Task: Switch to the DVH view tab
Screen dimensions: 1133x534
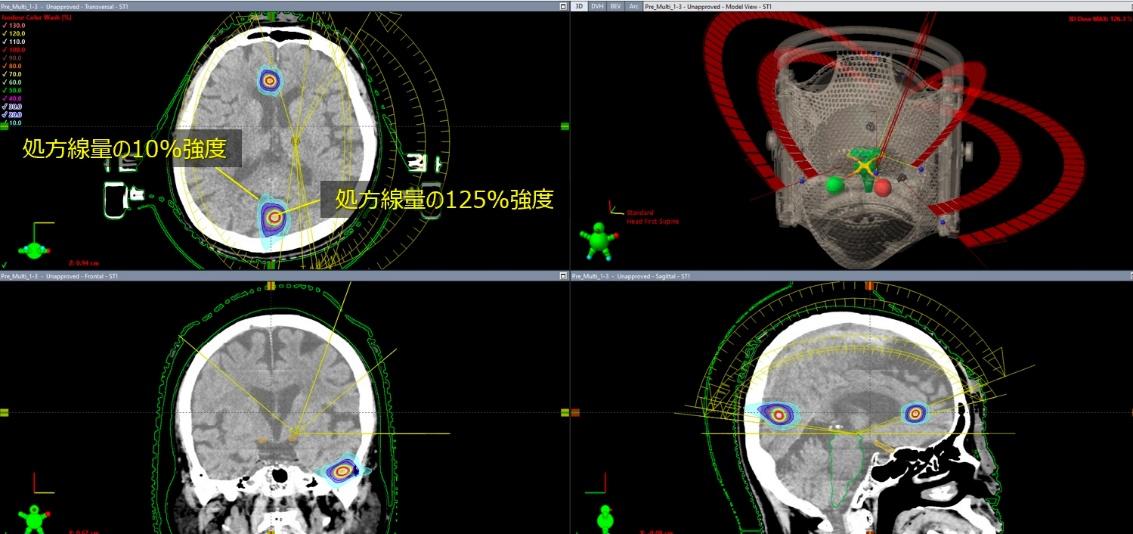Action: tap(597, 6)
